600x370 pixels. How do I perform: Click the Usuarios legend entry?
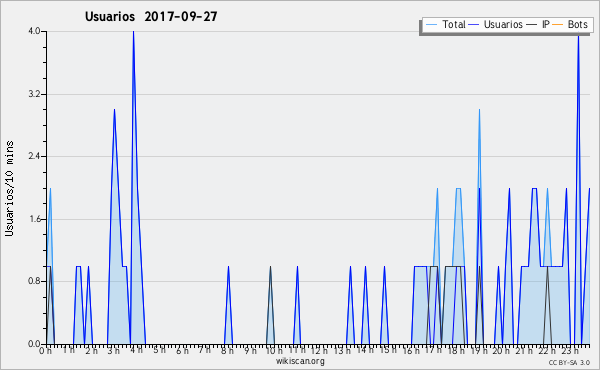(496, 24)
